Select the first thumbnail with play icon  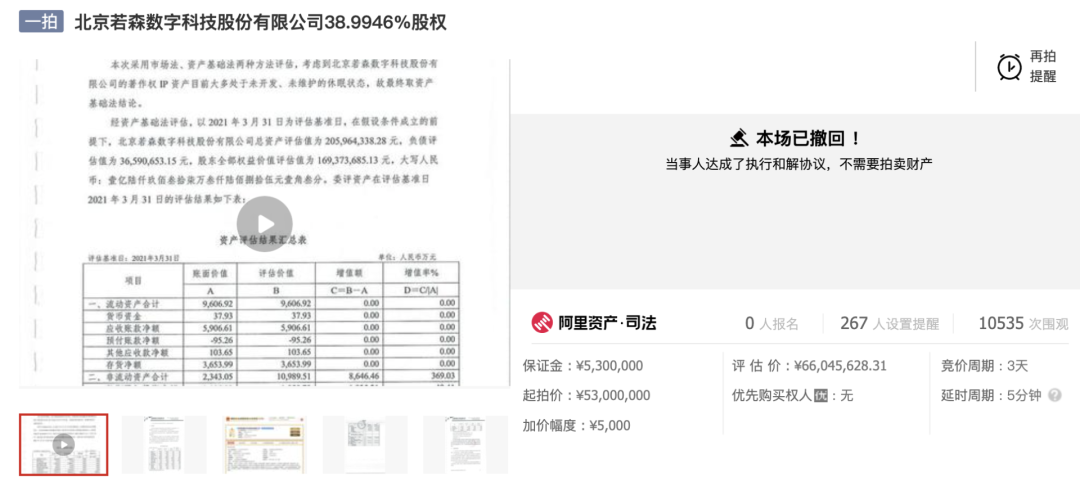[63, 445]
